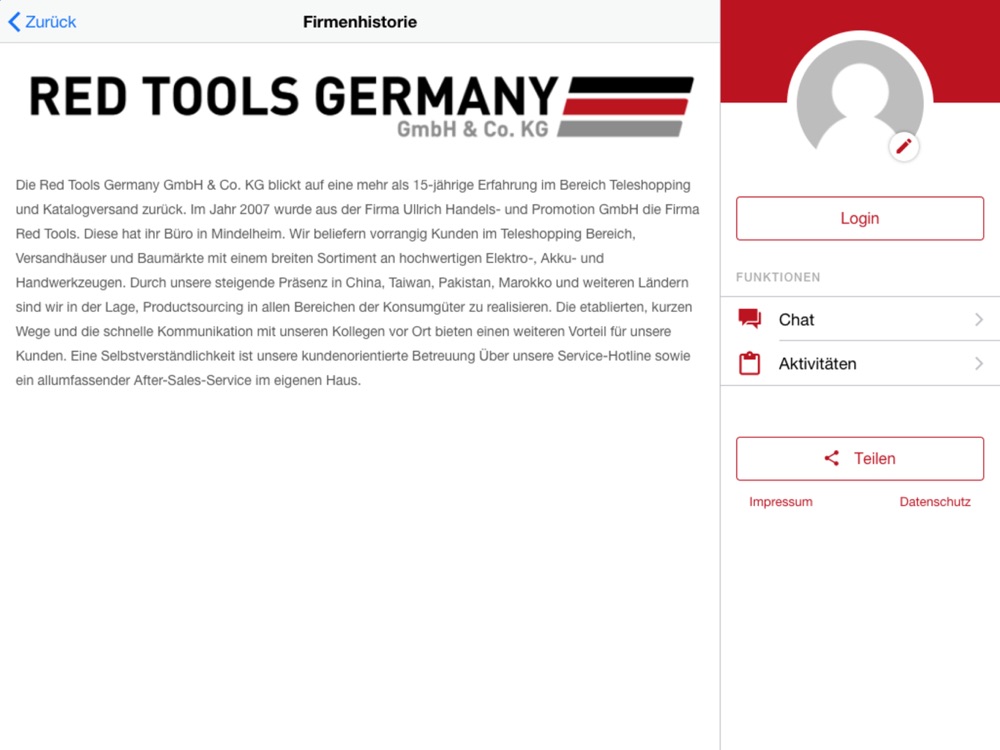This screenshot has height=750, width=1000.
Task: Open the Aktivitäten function row
Action: coord(860,364)
